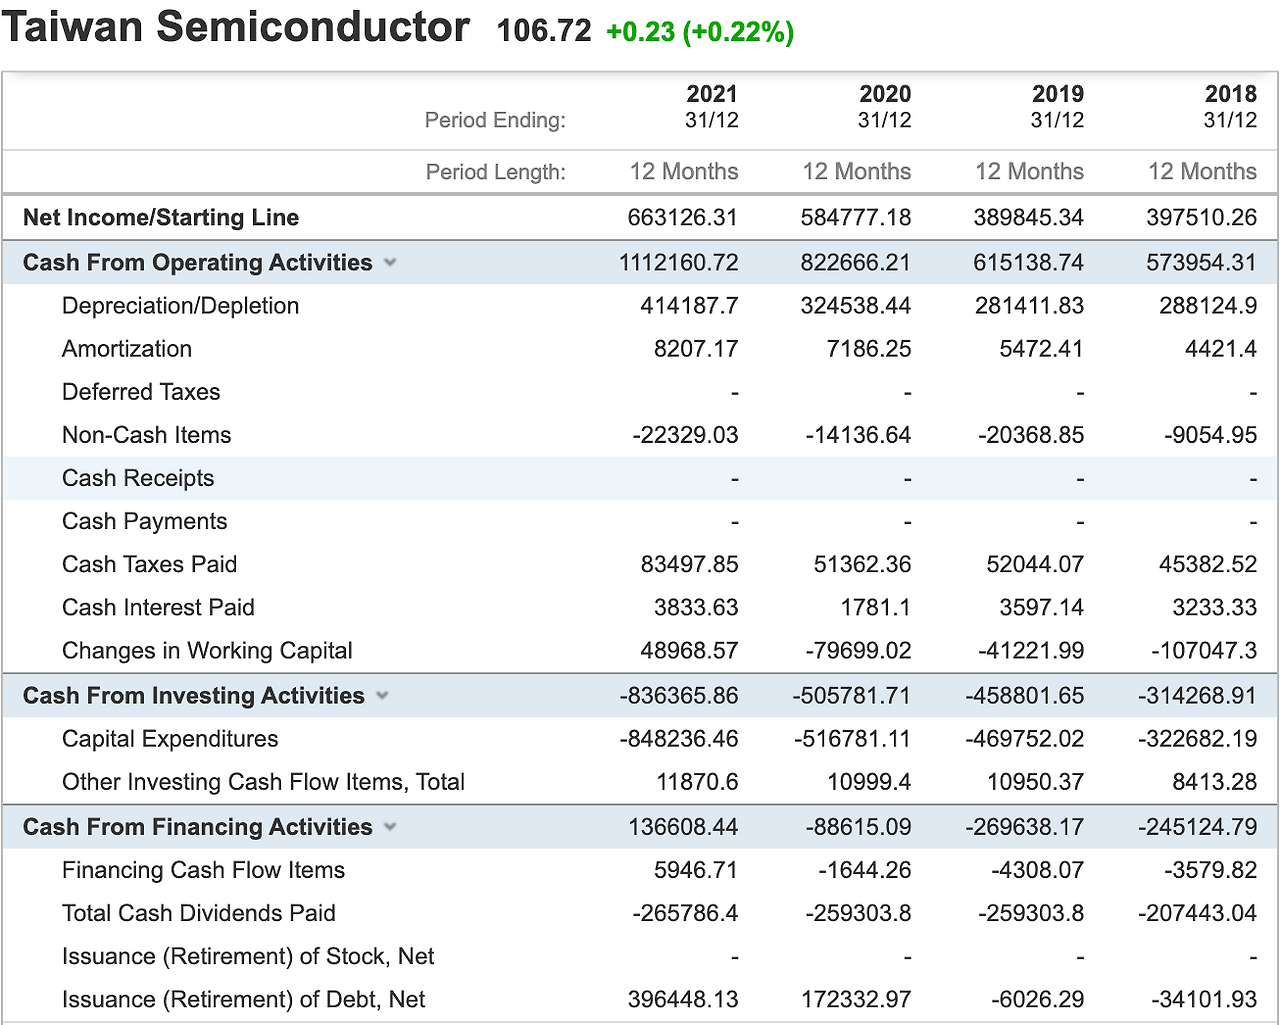Screen dimensions: 1280x1025
Task: Select depreciation value 324538.44
Action: click(x=856, y=306)
